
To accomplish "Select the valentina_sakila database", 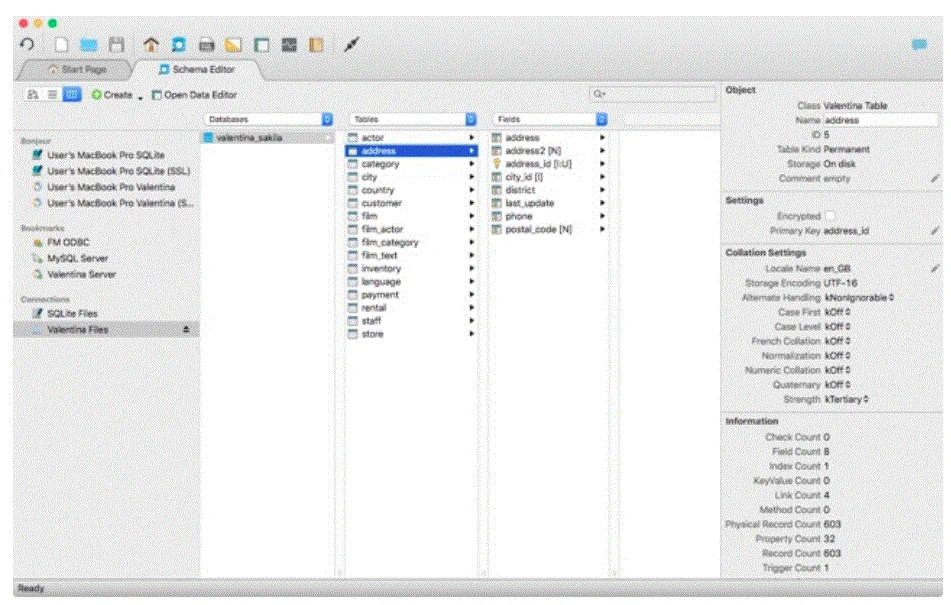I will (x=267, y=138).
